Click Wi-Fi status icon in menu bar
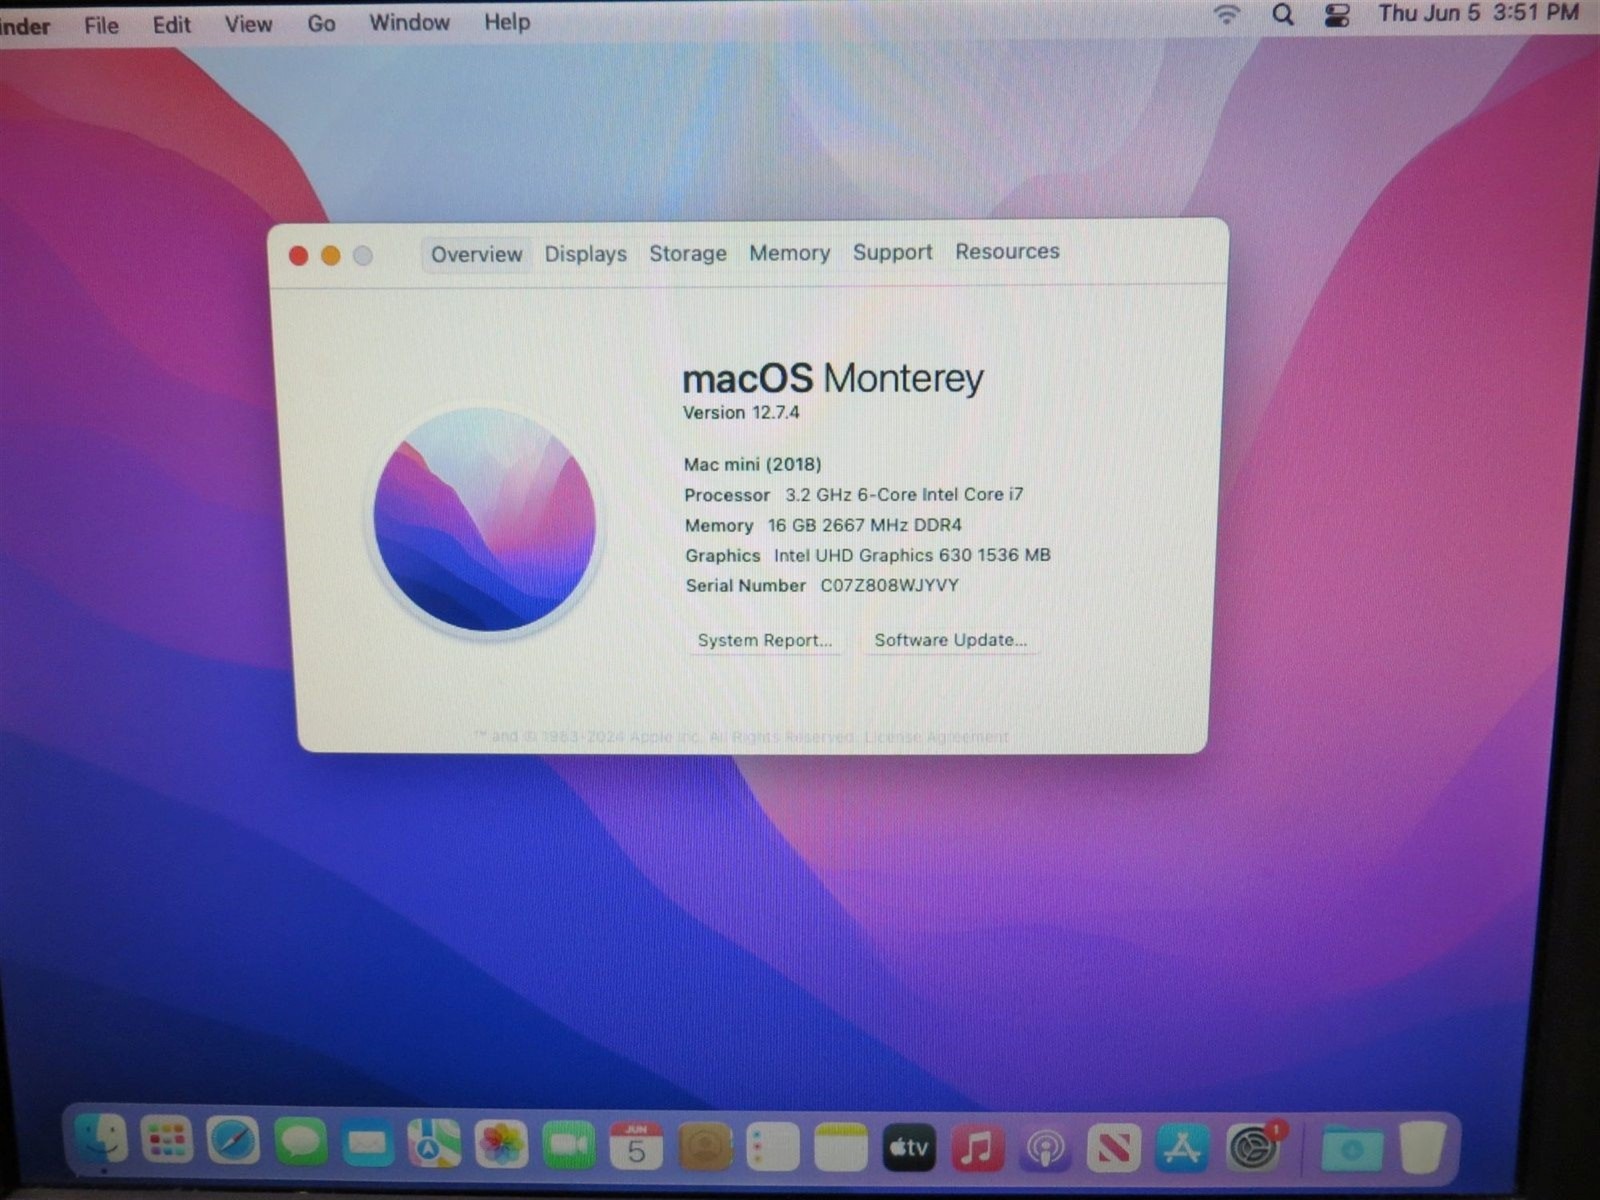This screenshot has width=1600, height=1200. point(1227,14)
